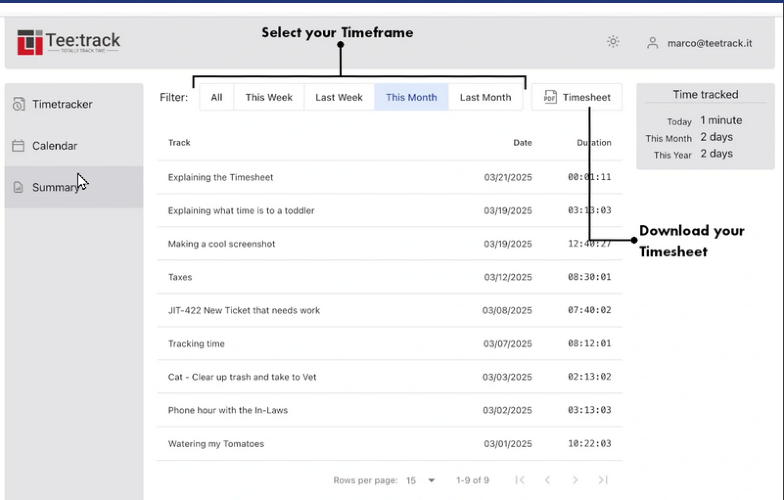
Task: Go to the Calendar page
Action: (x=74, y=146)
